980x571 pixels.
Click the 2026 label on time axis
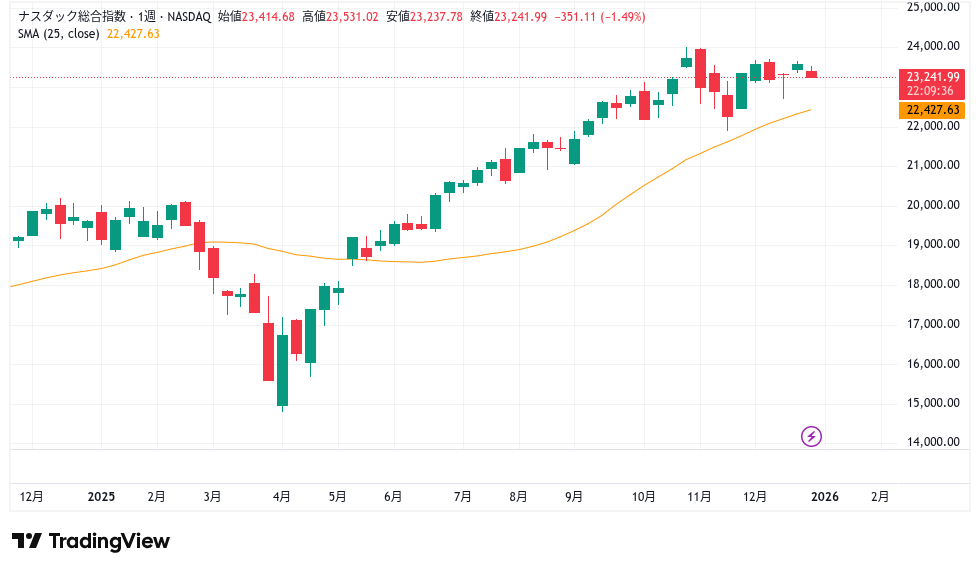point(825,496)
